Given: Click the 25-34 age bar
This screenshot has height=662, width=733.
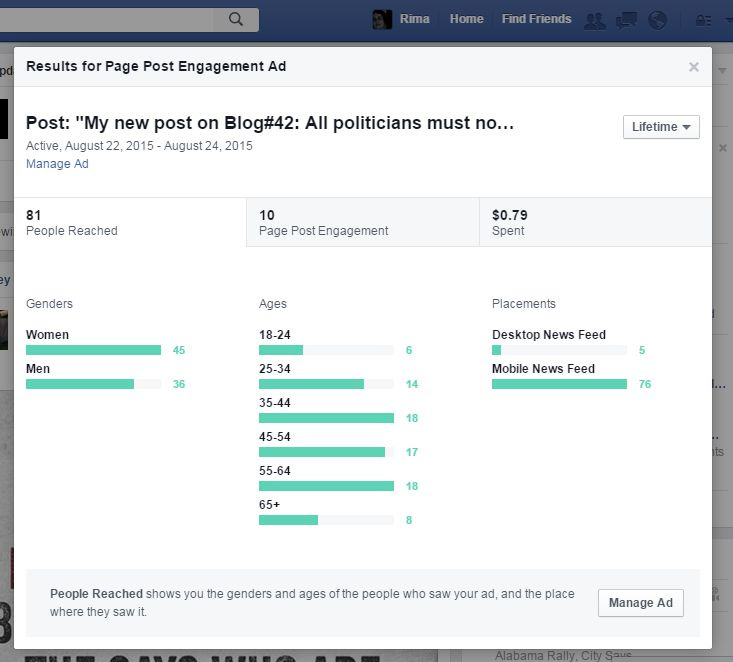Looking at the screenshot, I should (326, 384).
